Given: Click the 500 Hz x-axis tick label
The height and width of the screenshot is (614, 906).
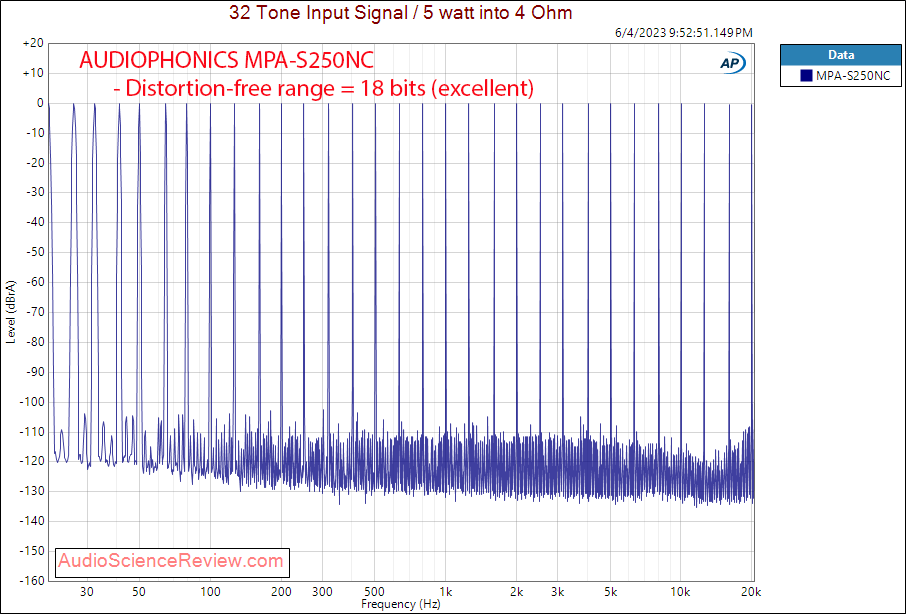Looking at the screenshot, I should point(374,592).
